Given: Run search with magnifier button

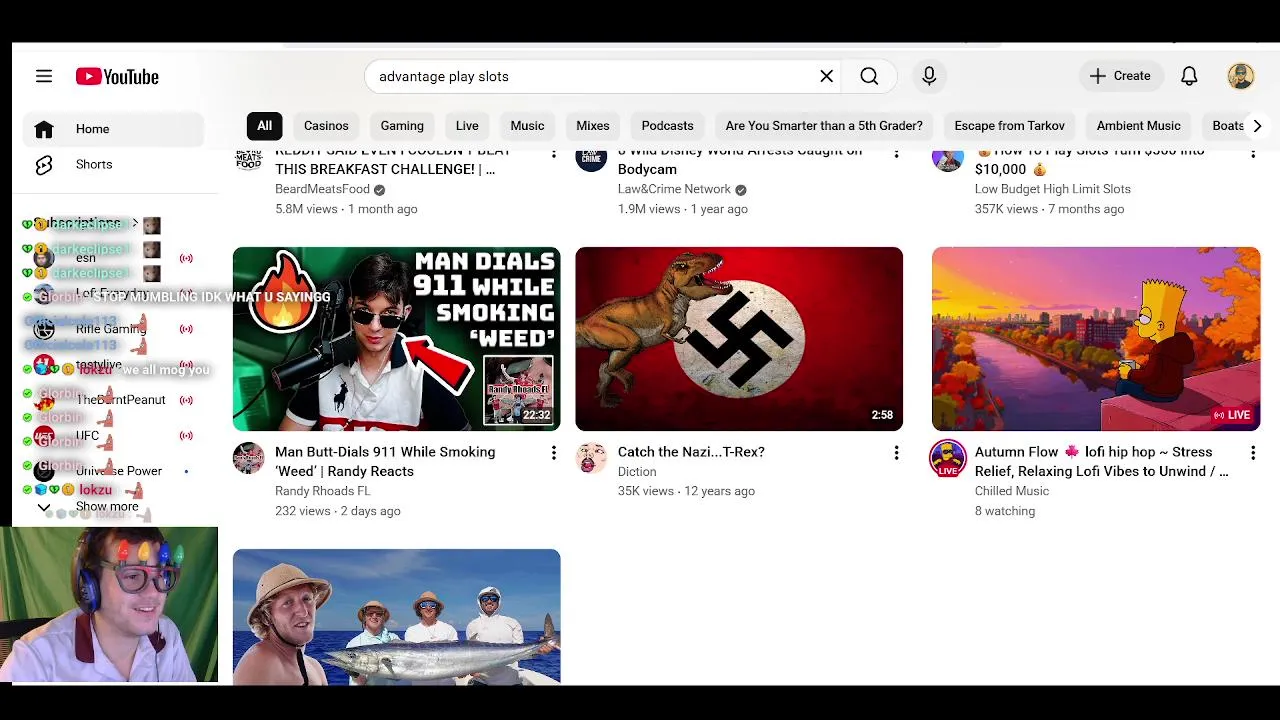Looking at the screenshot, I should (869, 76).
